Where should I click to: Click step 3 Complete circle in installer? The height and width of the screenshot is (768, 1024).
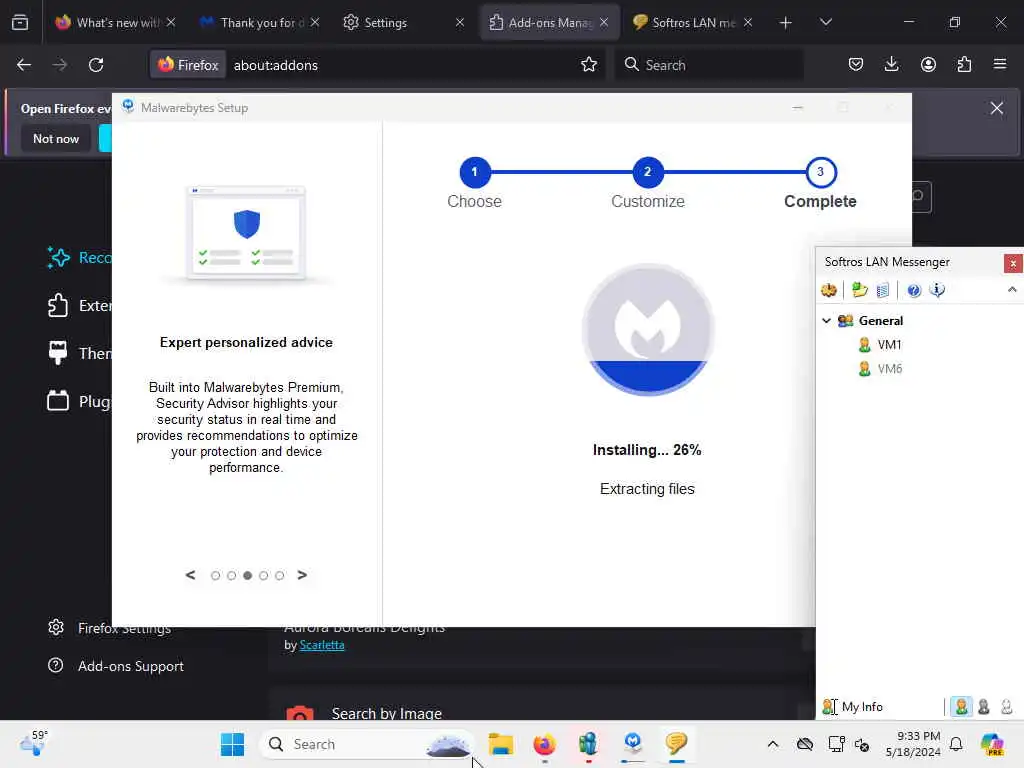(x=820, y=172)
